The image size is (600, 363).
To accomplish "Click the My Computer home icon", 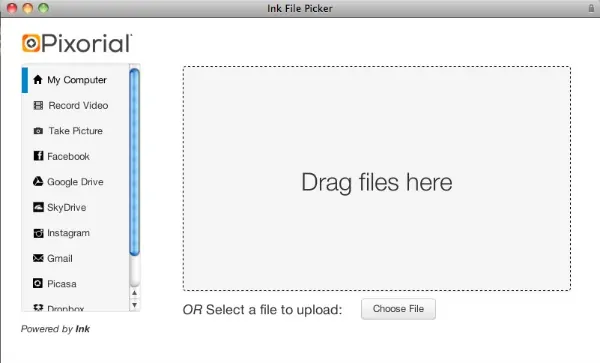I will (38, 80).
